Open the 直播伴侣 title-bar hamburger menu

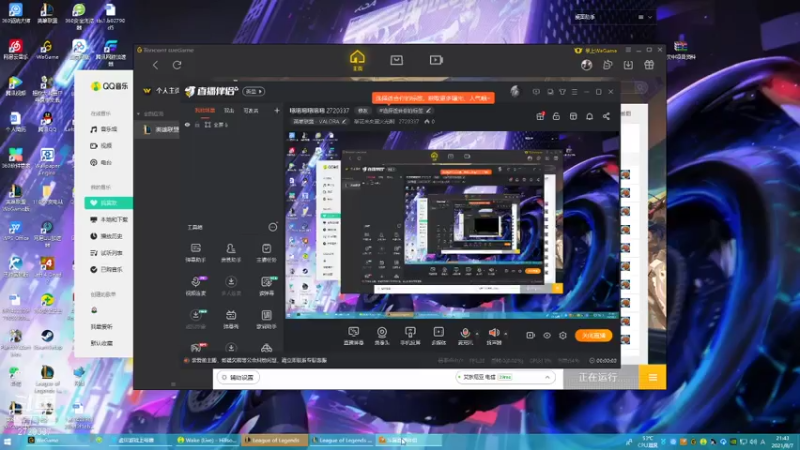point(574,92)
